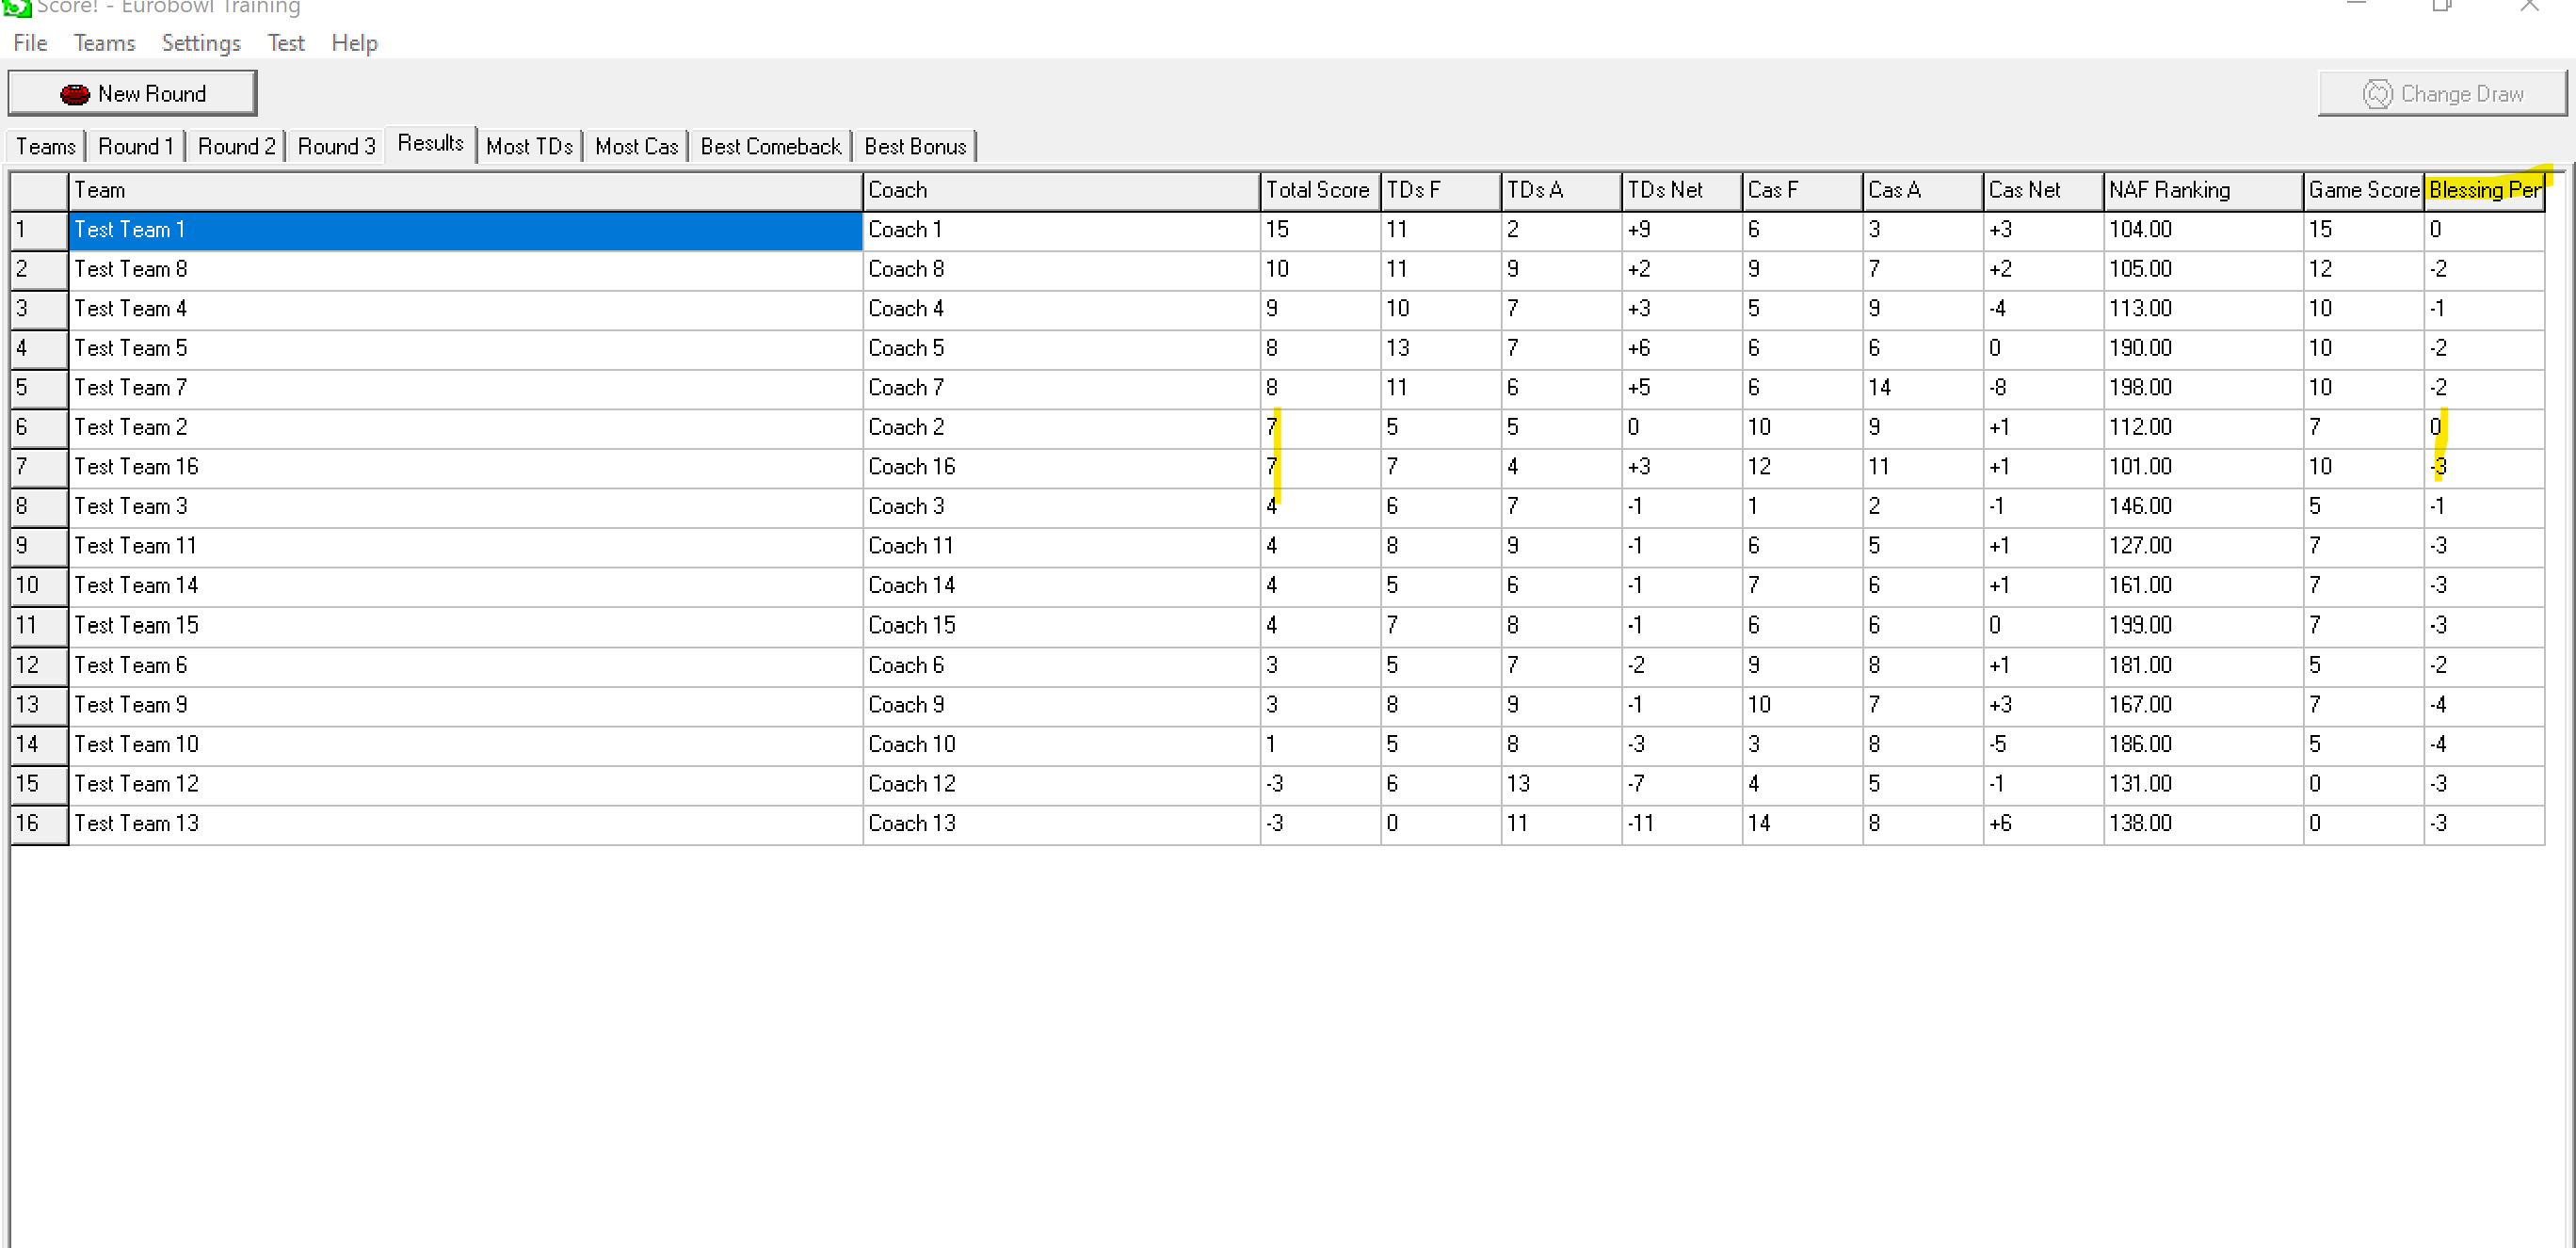The width and height of the screenshot is (2576, 1248).
Task: Click the Coach 13 cell
Action: pos(1060,824)
